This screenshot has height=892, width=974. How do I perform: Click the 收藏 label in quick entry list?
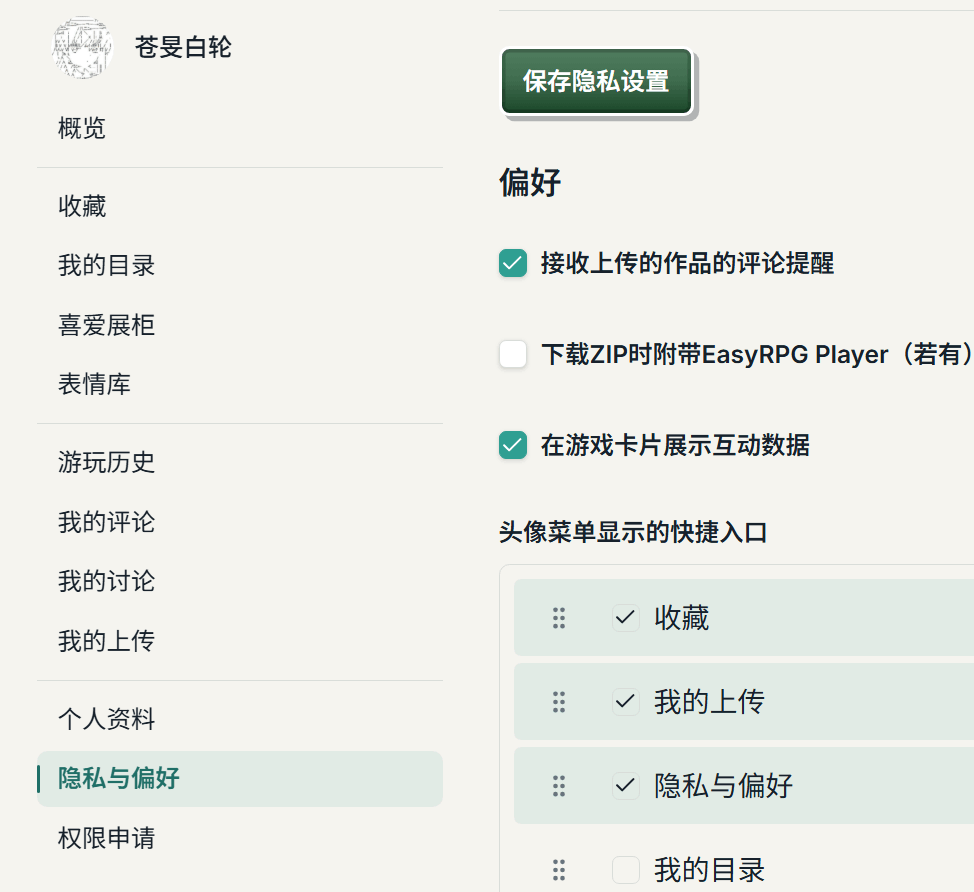point(681,618)
